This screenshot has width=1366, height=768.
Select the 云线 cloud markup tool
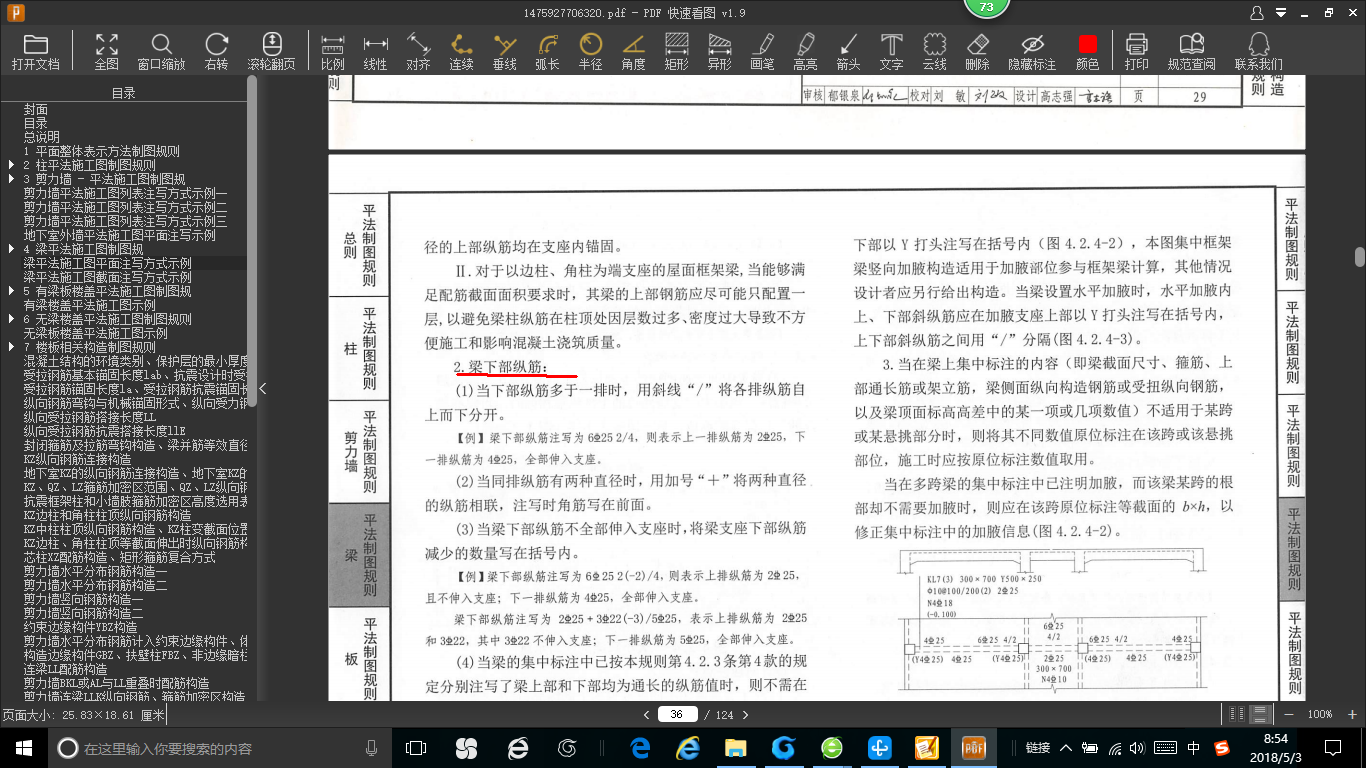pos(933,47)
